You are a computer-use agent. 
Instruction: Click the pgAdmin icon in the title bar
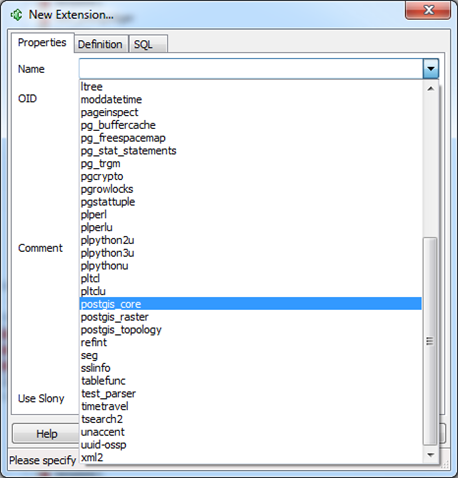coord(16,15)
